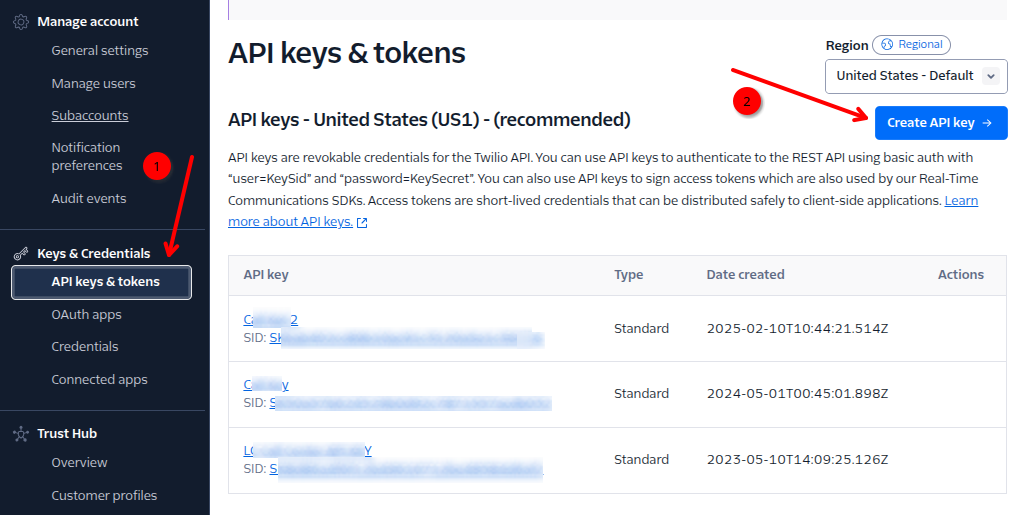Navigate to OAuth apps
Screen dimensions: 1016x515
click(x=86, y=315)
